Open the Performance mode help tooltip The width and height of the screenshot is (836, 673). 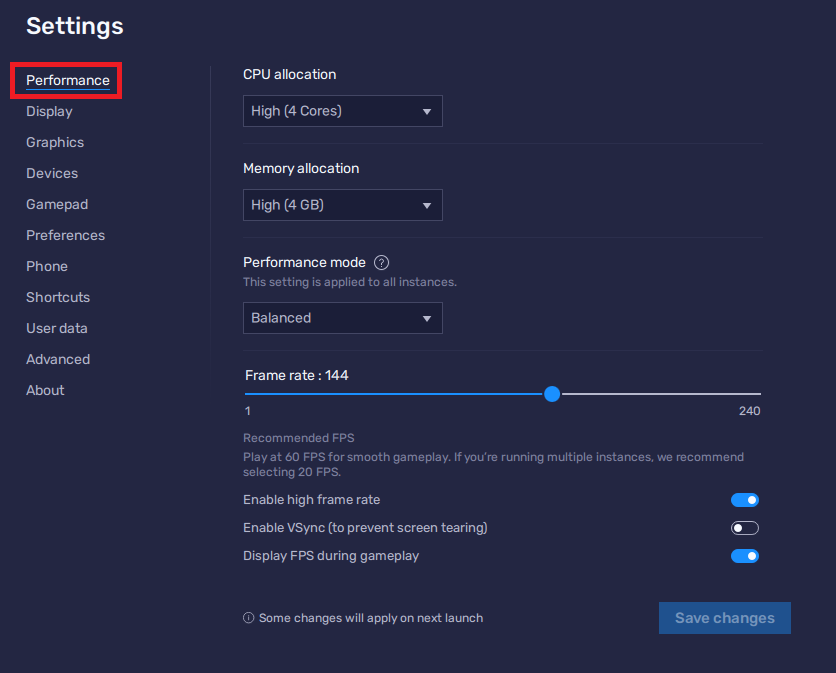(381, 262)
